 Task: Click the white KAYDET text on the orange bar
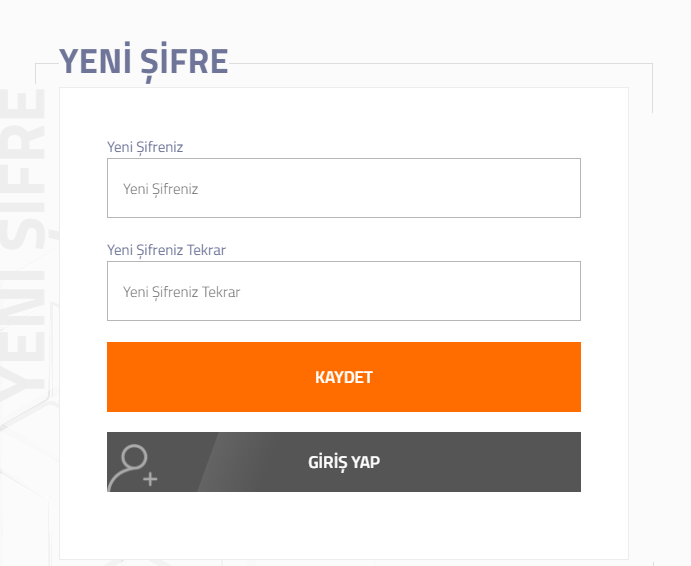(x=344, y=377)
